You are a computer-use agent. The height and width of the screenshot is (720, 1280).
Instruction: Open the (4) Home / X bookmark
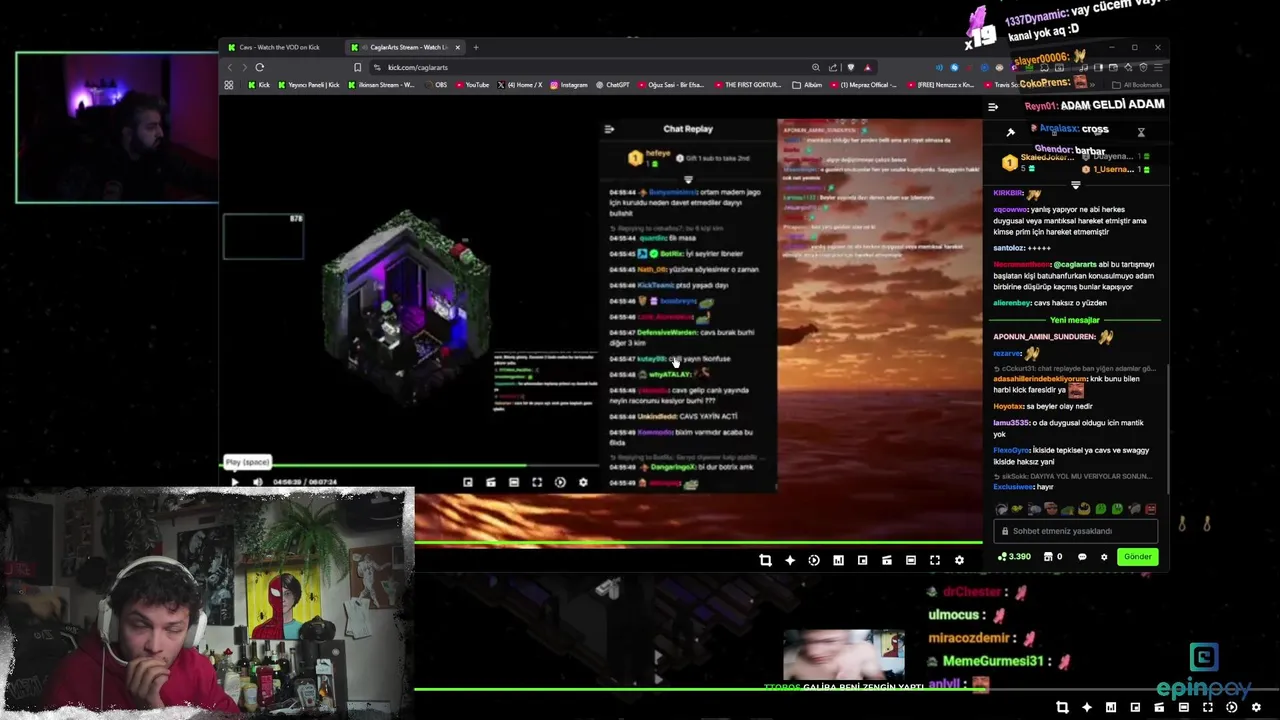tap(520, 85)
